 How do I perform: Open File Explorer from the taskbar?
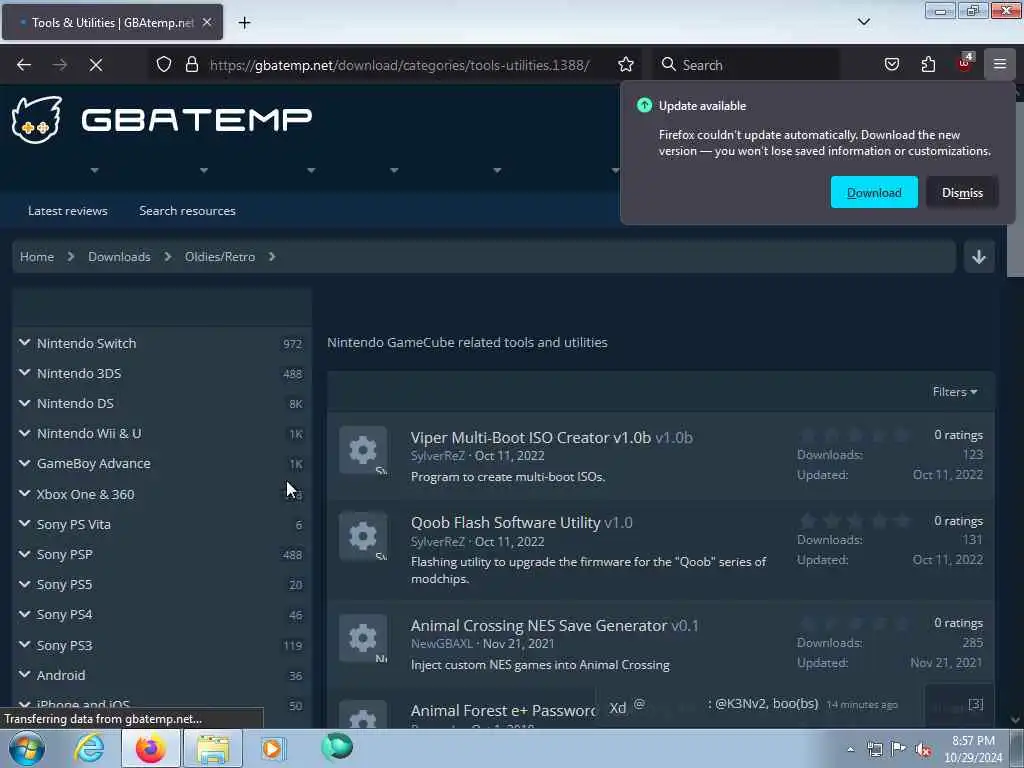click(213, 748)
